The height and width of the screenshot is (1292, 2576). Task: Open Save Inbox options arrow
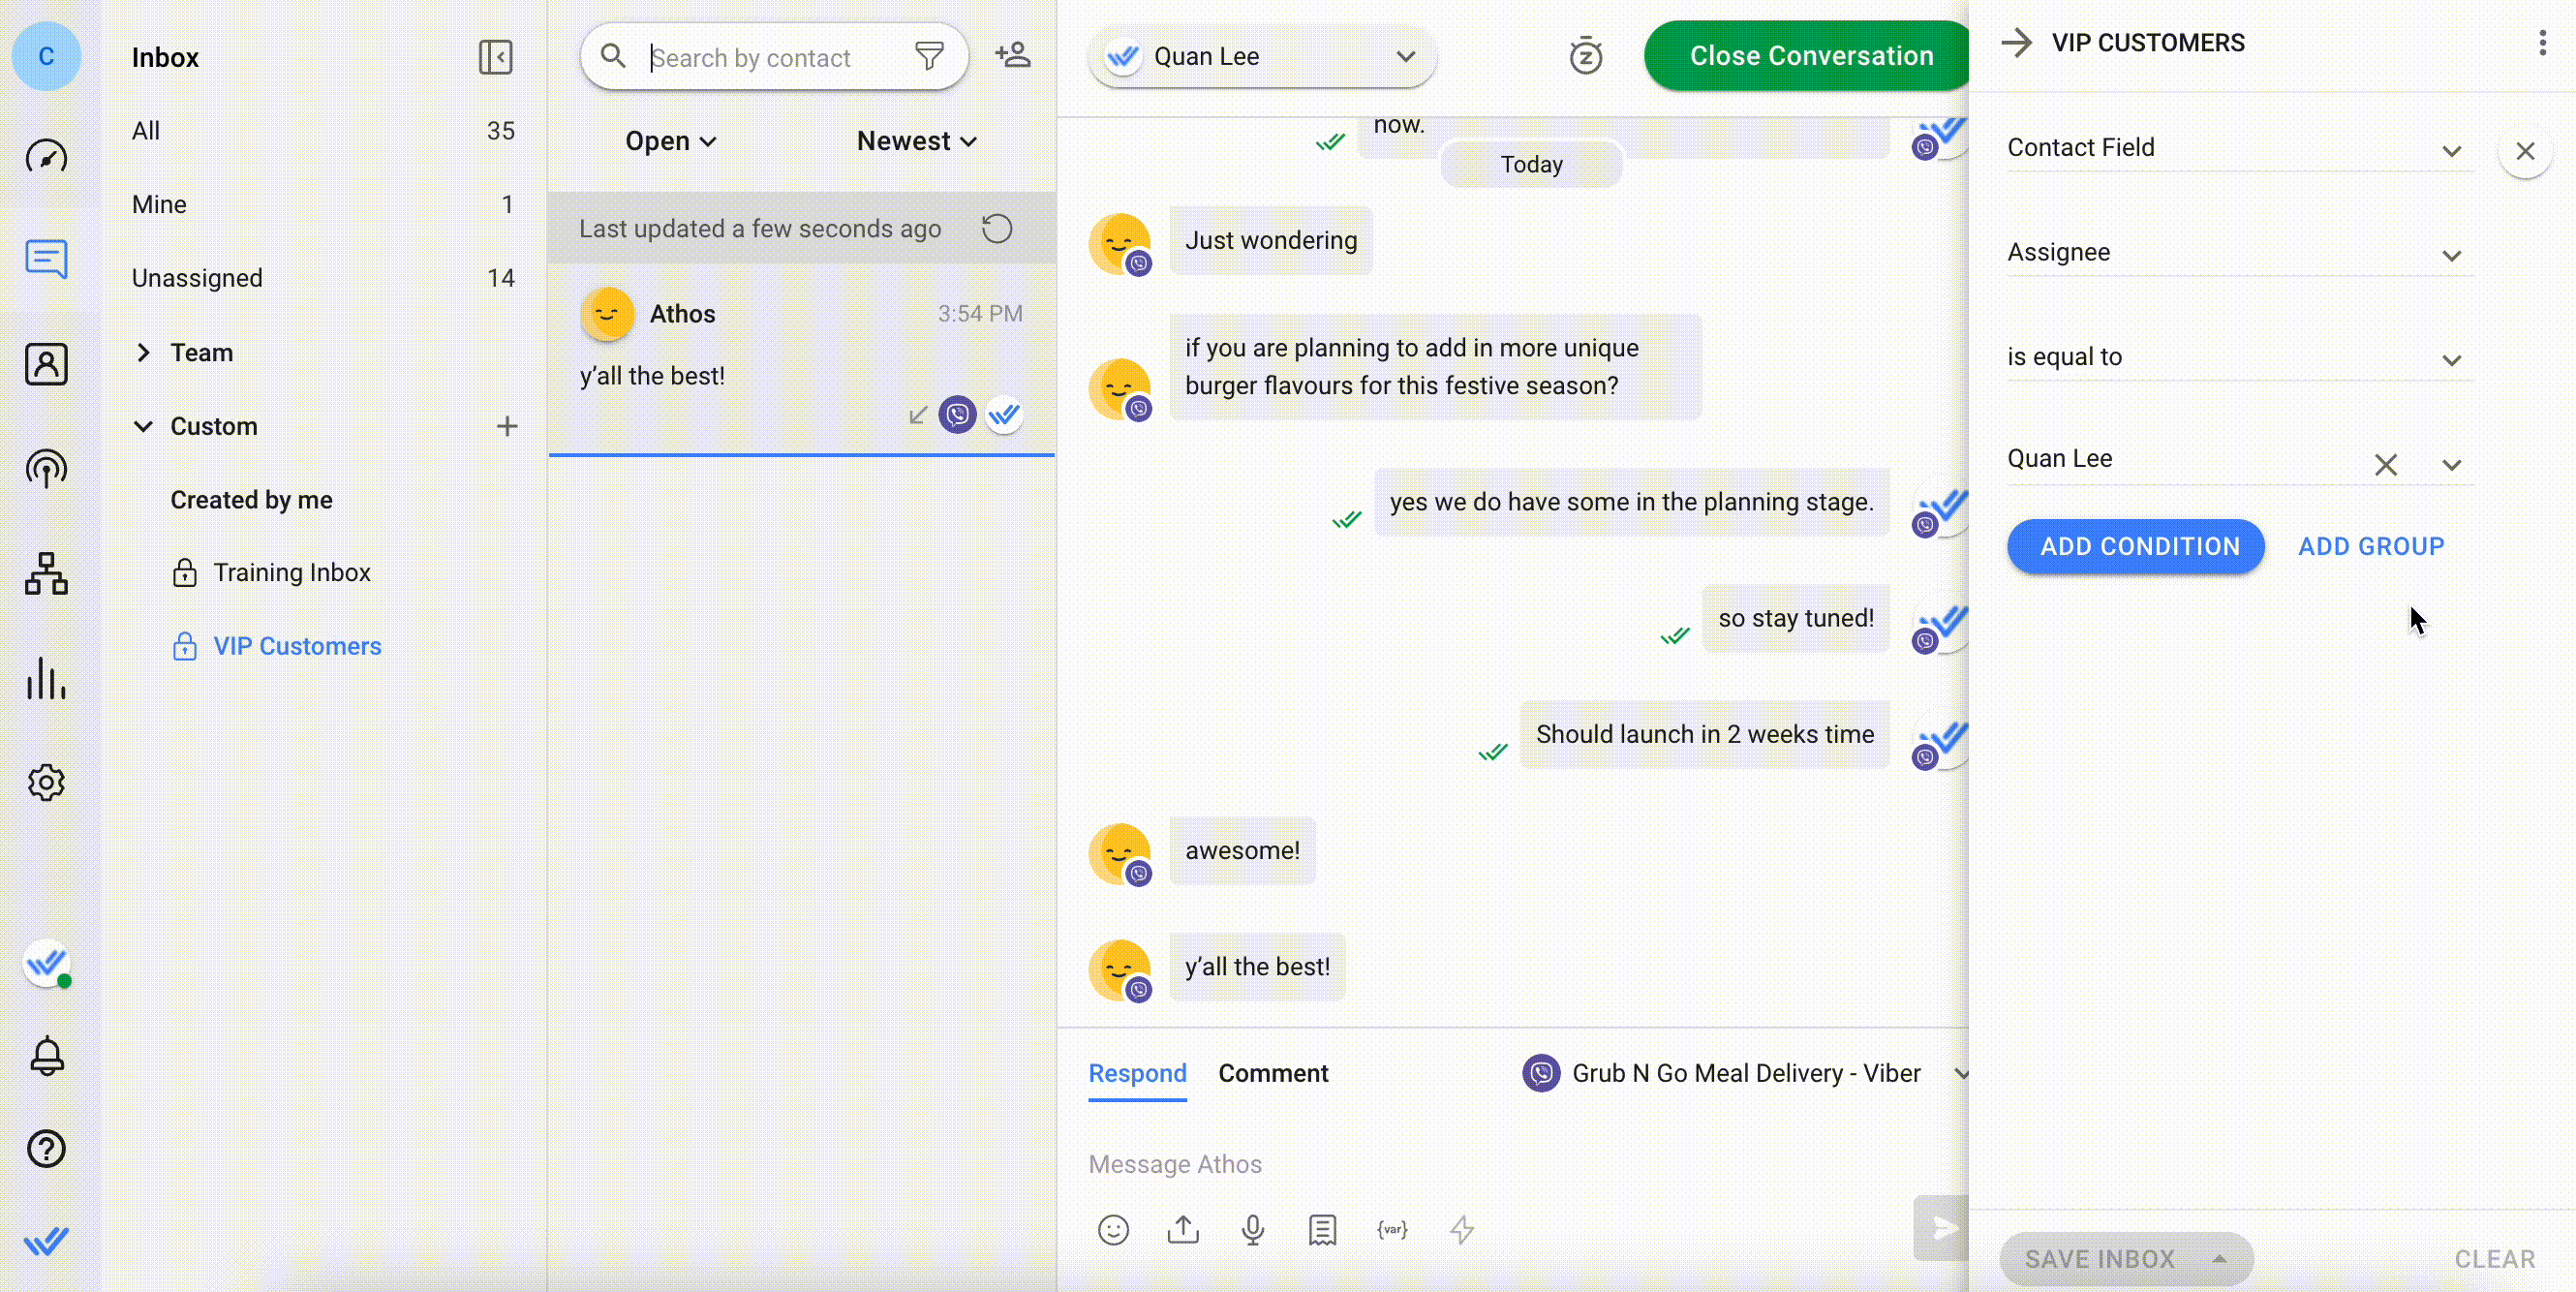[2219, 1259]
